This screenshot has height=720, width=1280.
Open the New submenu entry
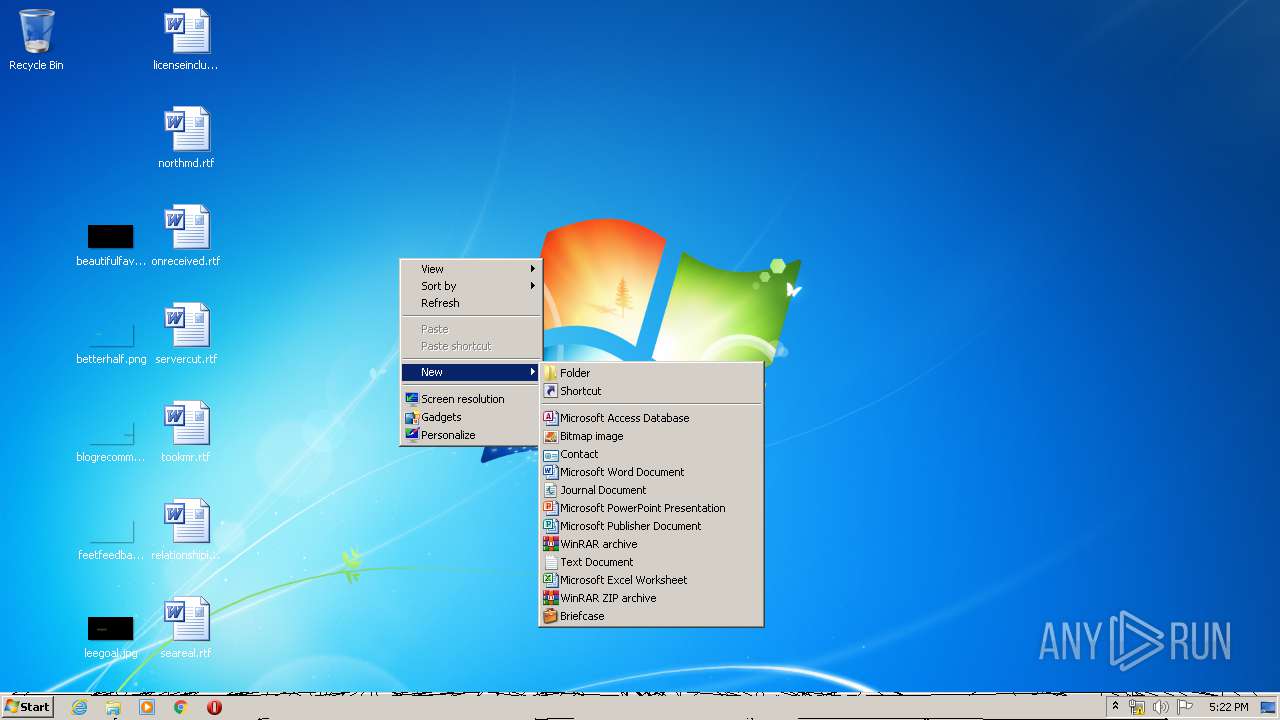point(471,372)
